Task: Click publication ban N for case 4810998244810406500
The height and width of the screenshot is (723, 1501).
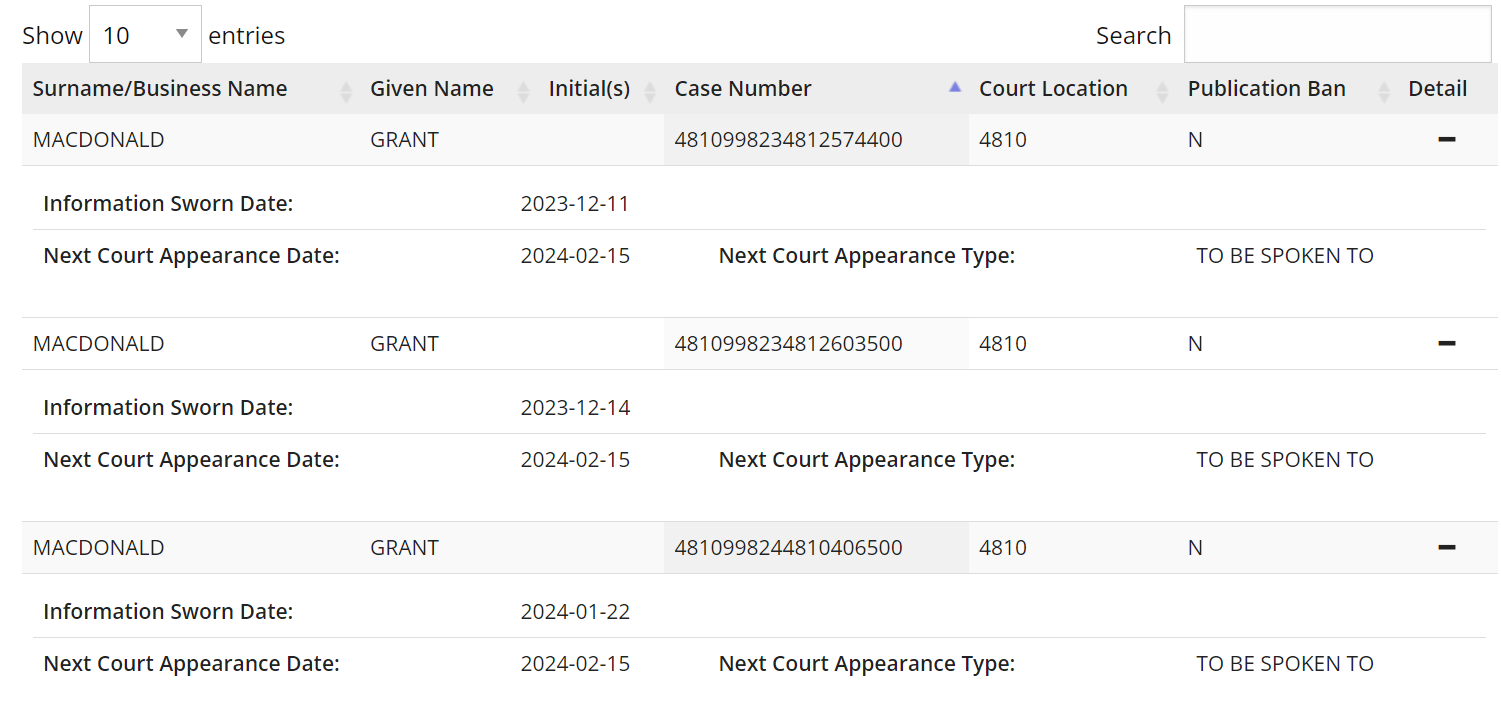Action: pyautogui.click(x=1195, y=548)
